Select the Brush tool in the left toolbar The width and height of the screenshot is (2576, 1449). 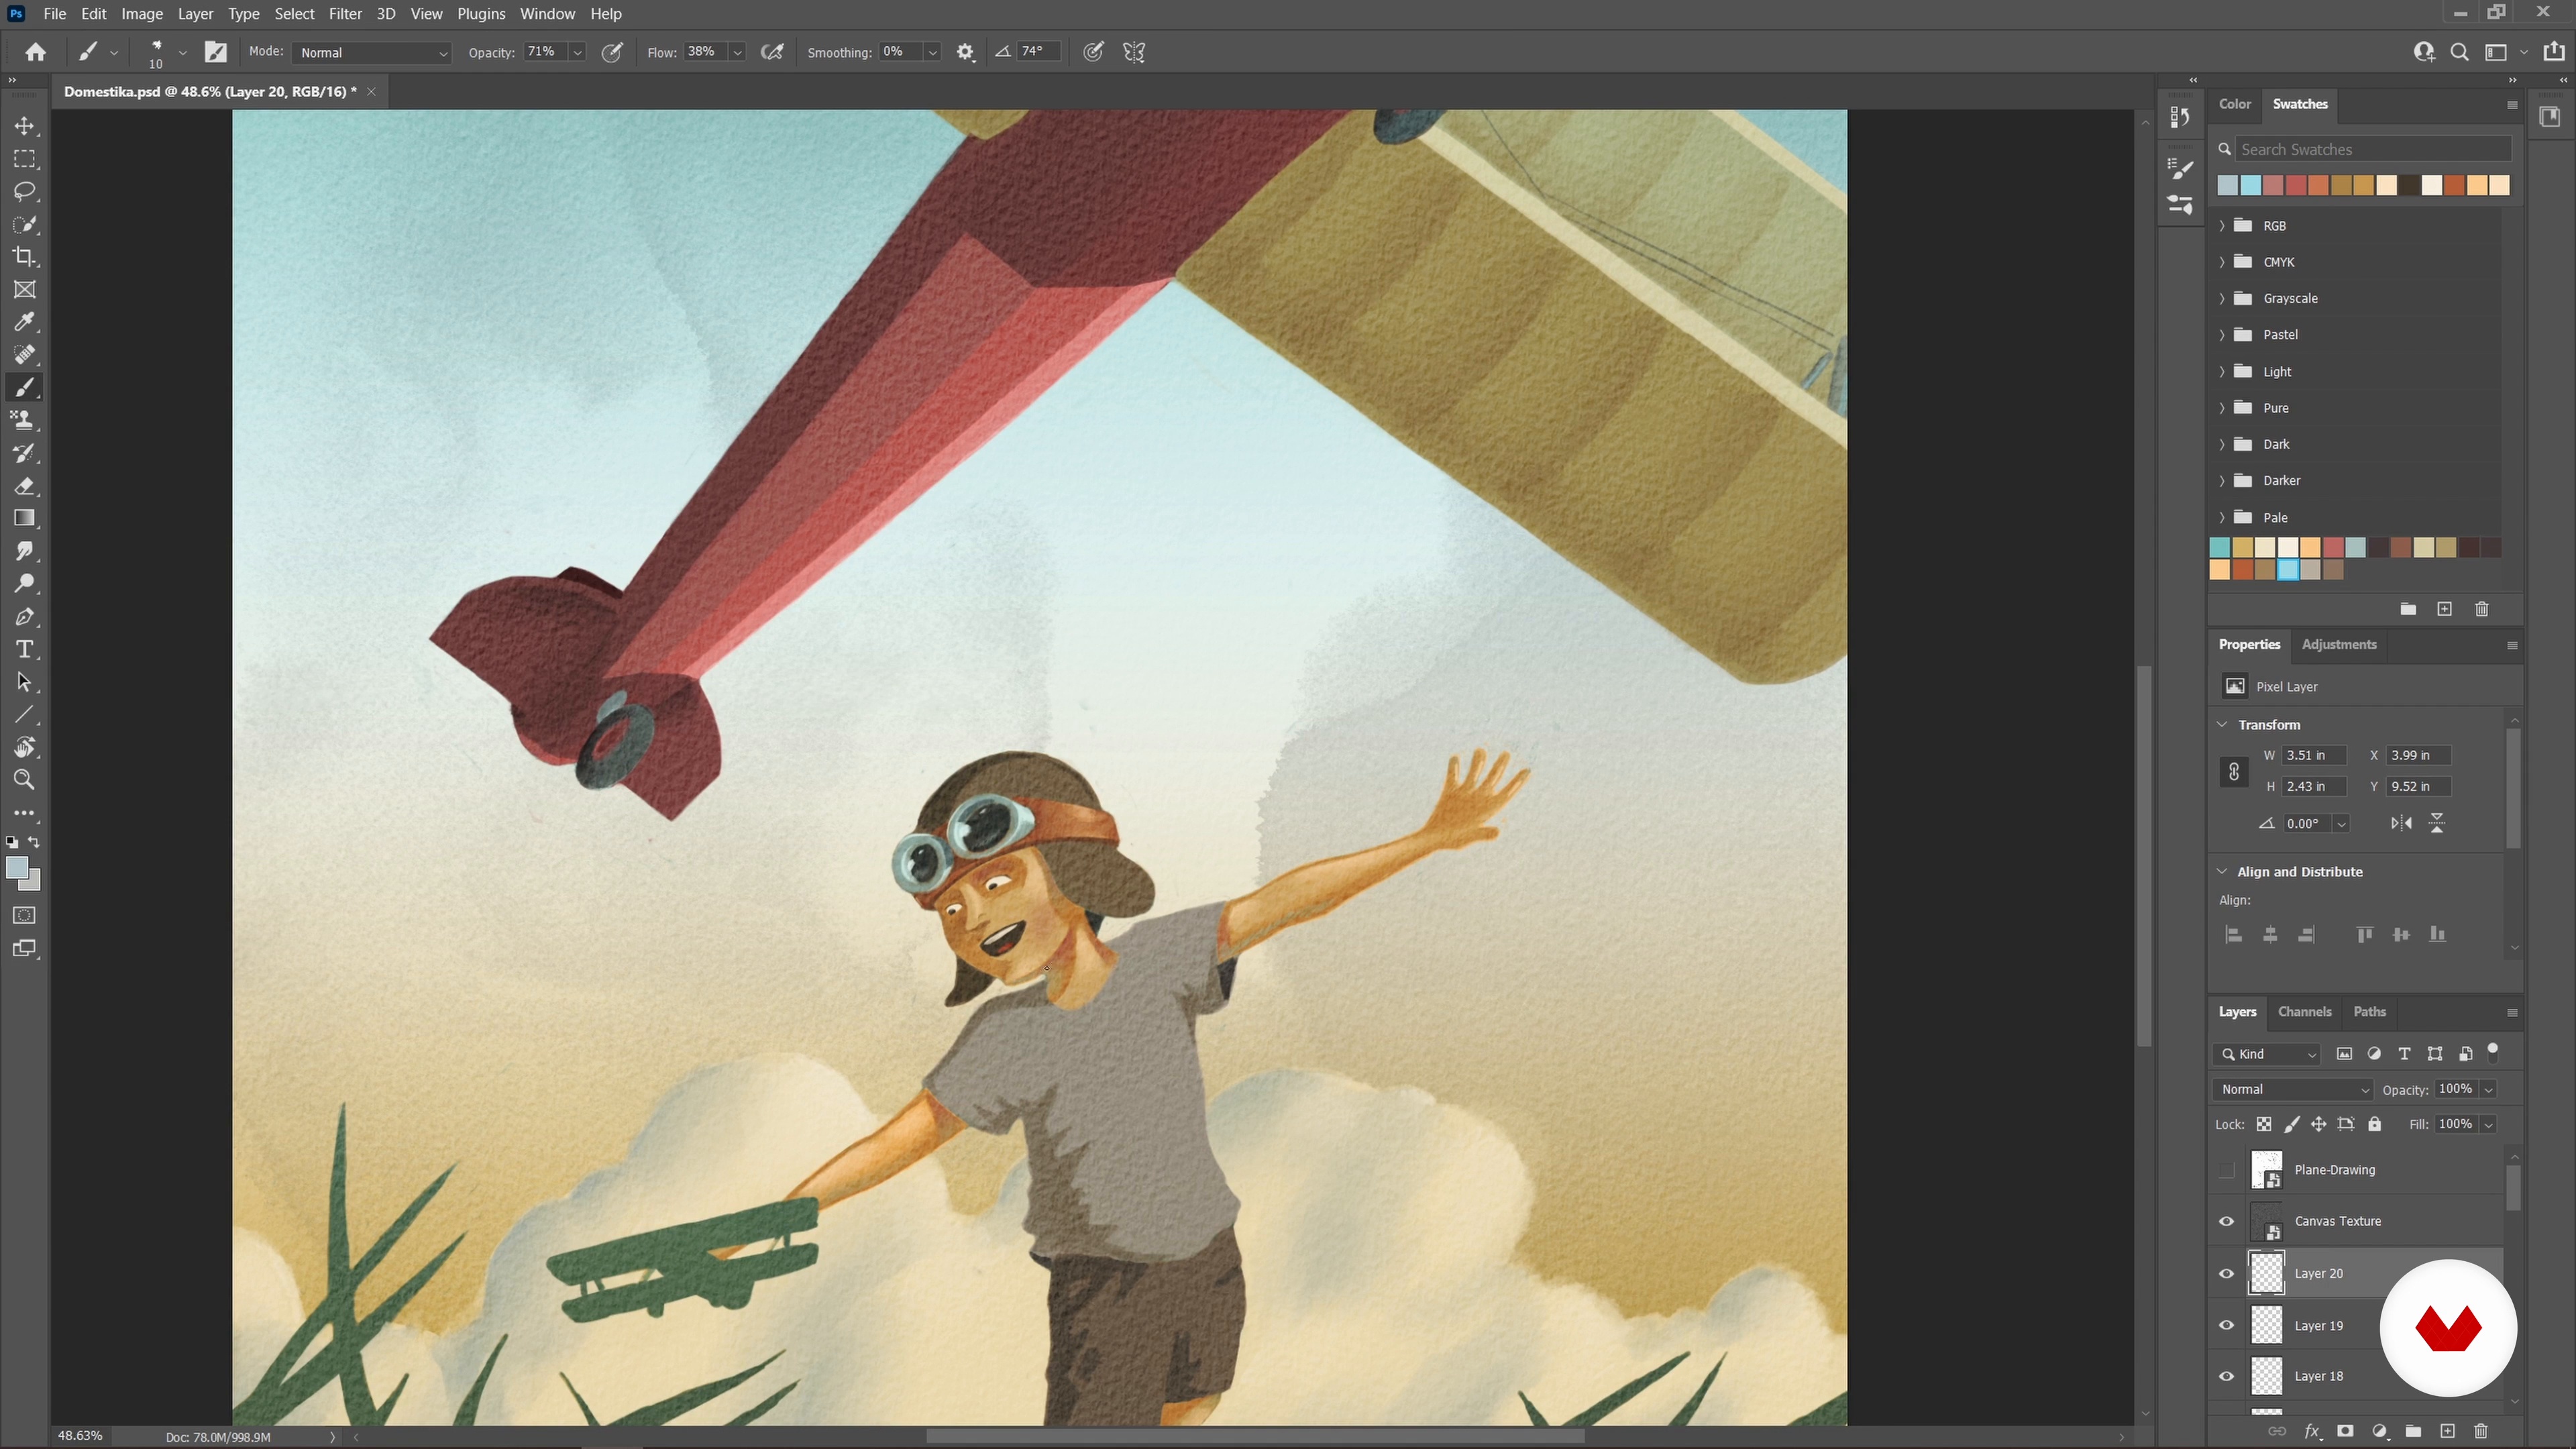pos(25,388)
